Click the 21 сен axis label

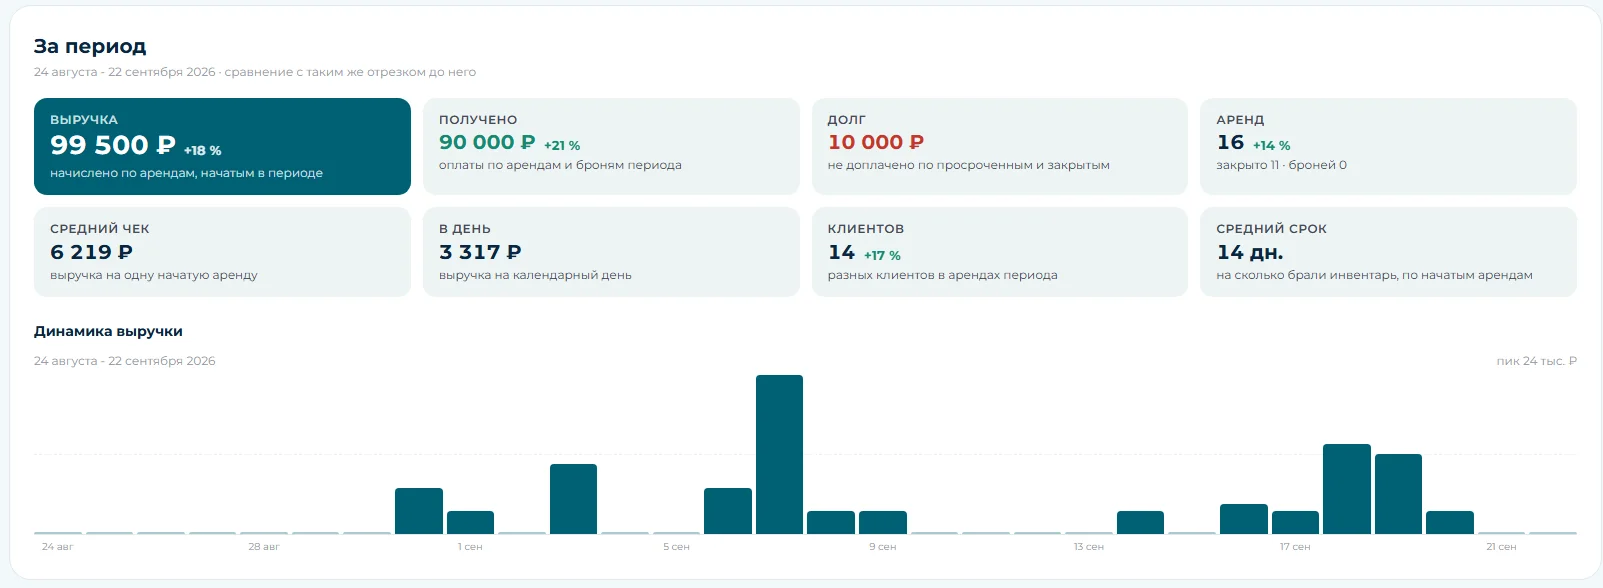[x=1501, y=547]
